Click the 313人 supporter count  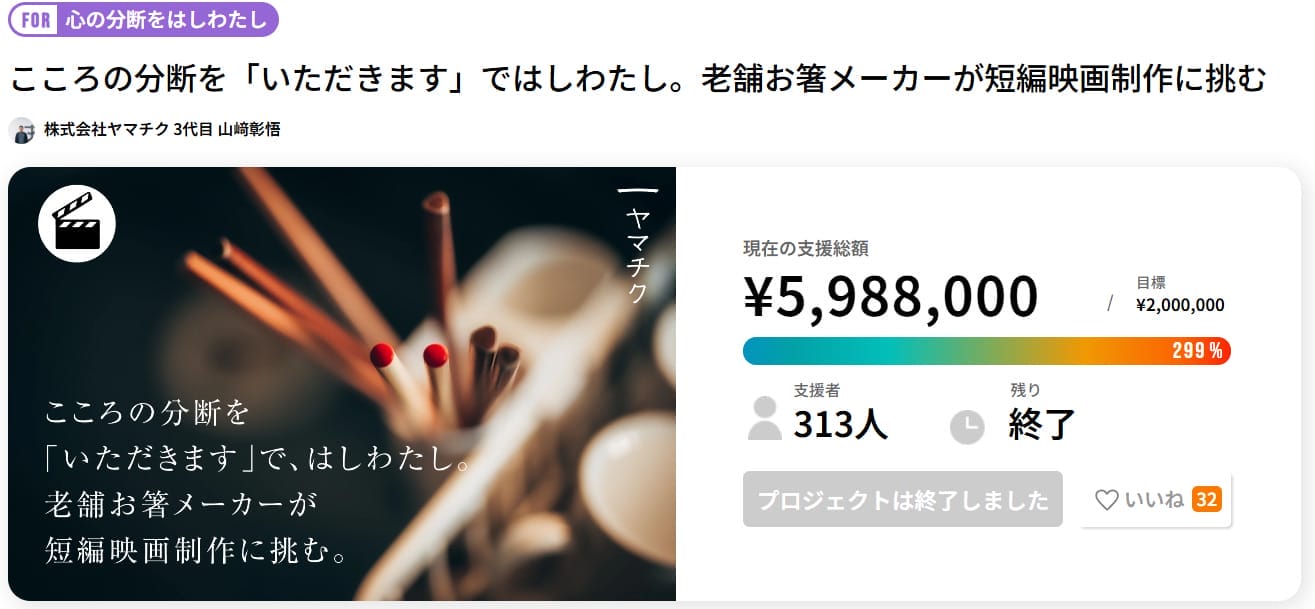click(841, 425)
